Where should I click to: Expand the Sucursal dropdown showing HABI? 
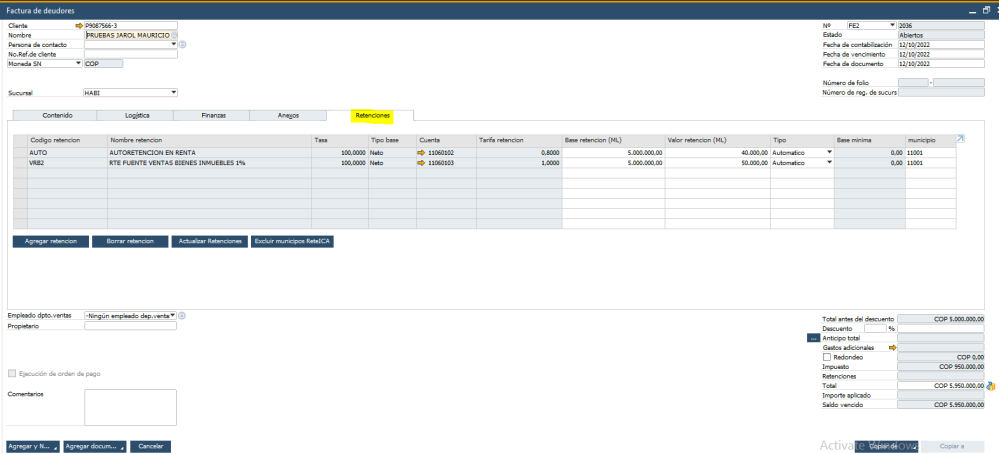173,92
